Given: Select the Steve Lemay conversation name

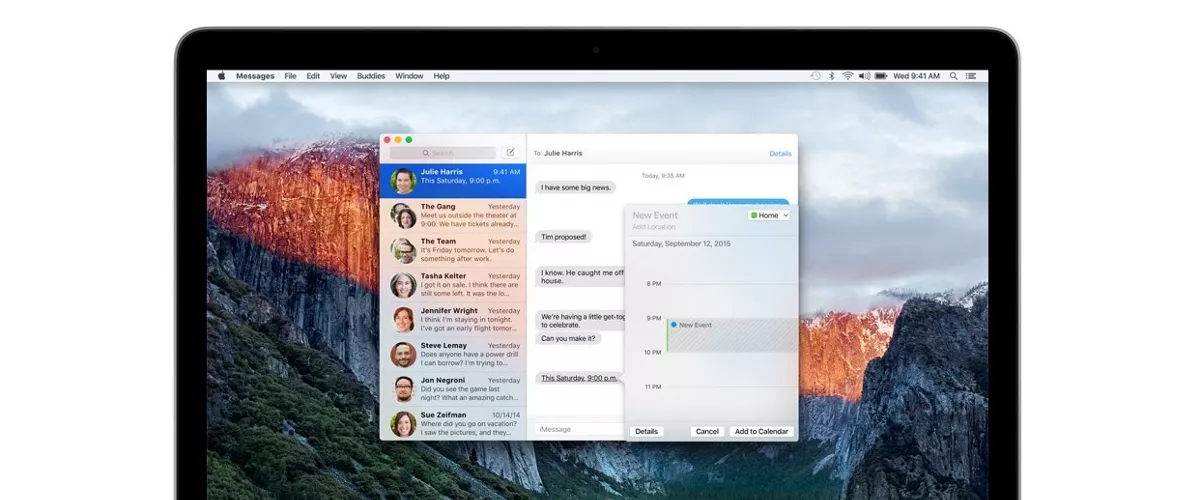Looking at the screenshot, I should [444, 345].
